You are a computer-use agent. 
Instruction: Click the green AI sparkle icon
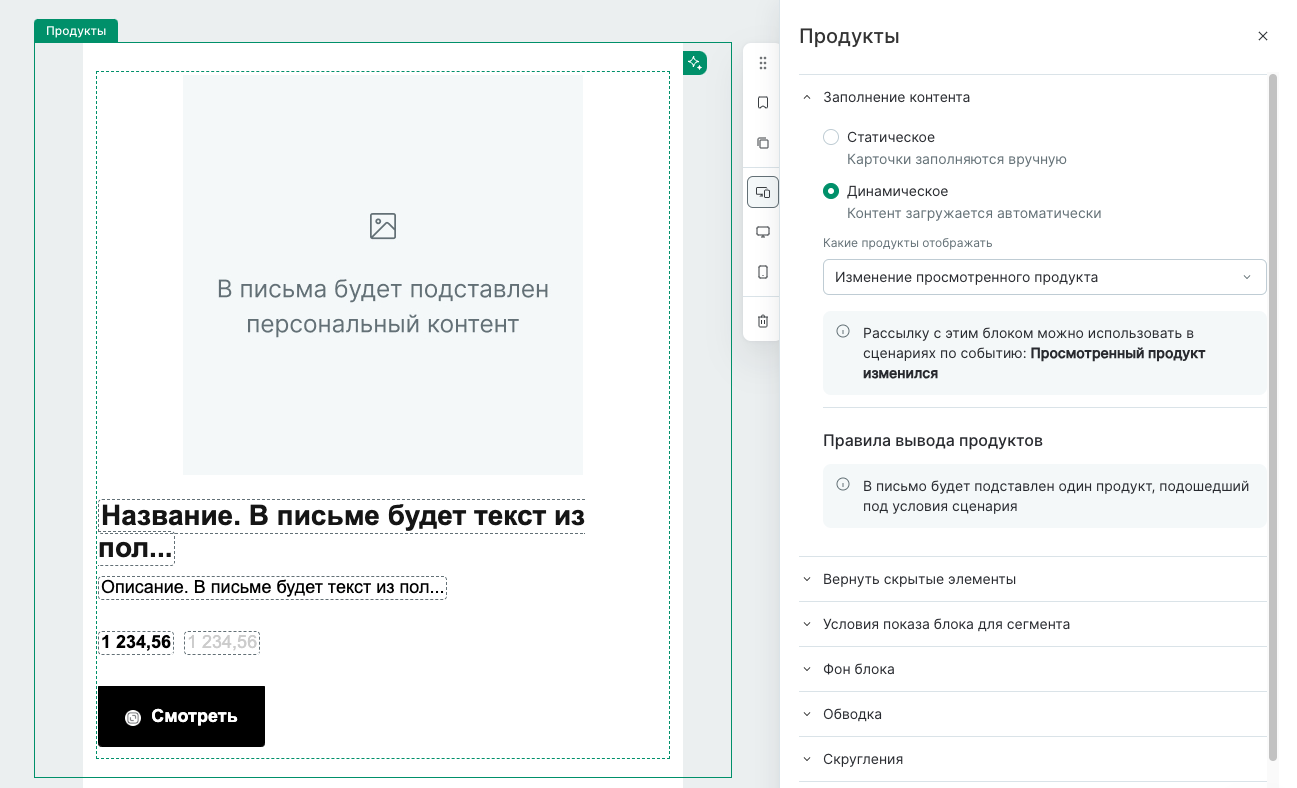pos(695,63)
